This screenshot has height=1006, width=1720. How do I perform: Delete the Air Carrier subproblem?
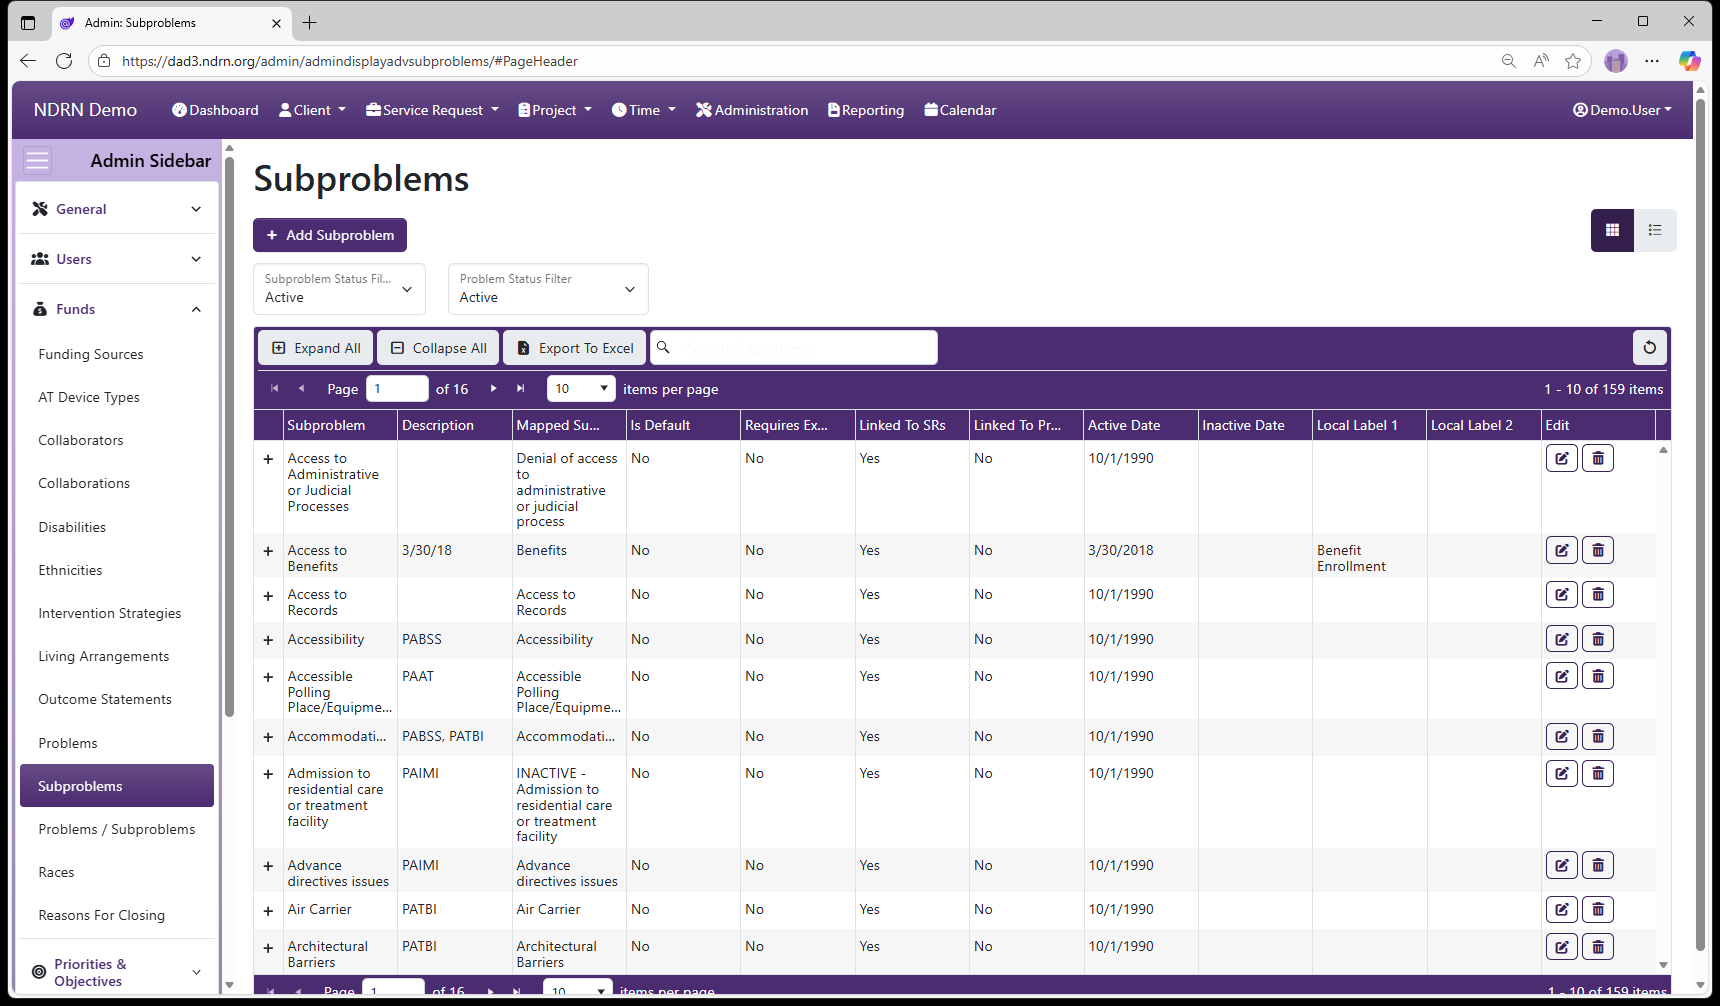(x=1597, y=909)
